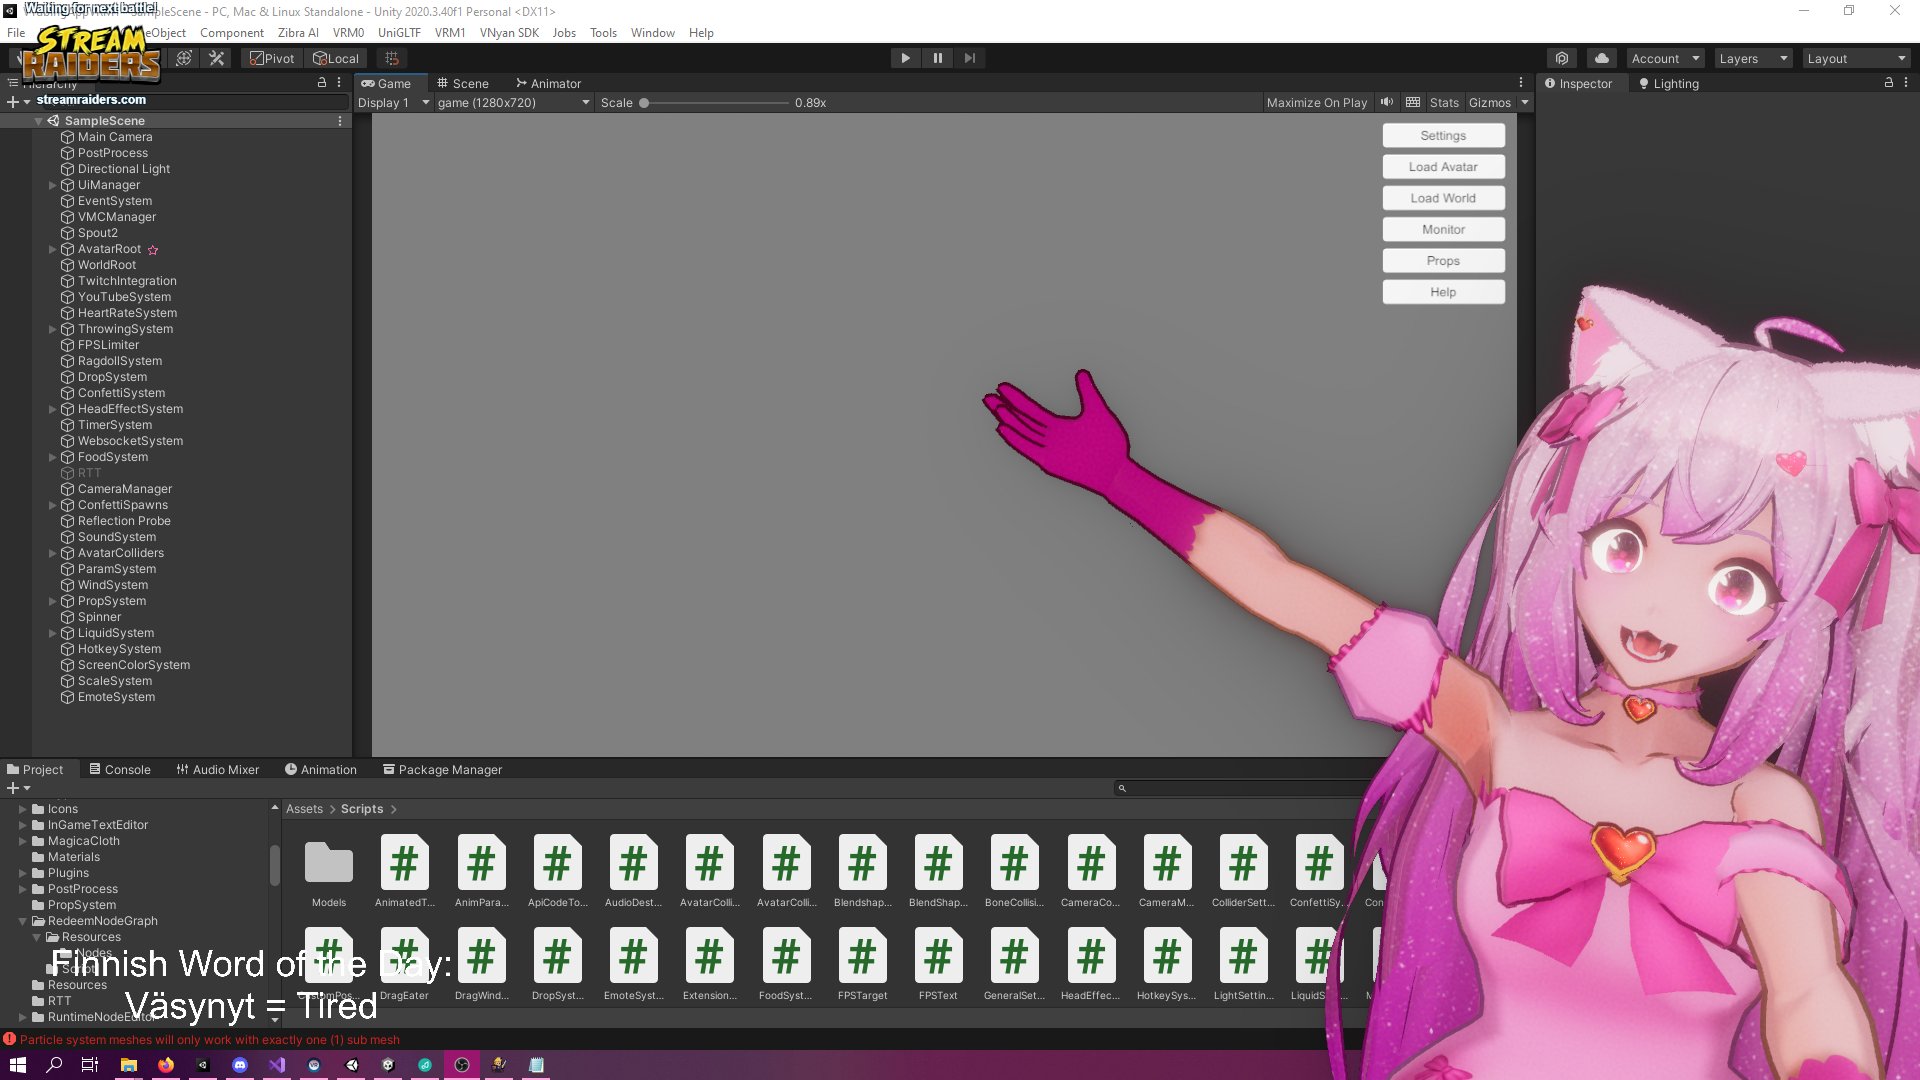Toggle Maximize On Play in the Game view

(1316, 102)
